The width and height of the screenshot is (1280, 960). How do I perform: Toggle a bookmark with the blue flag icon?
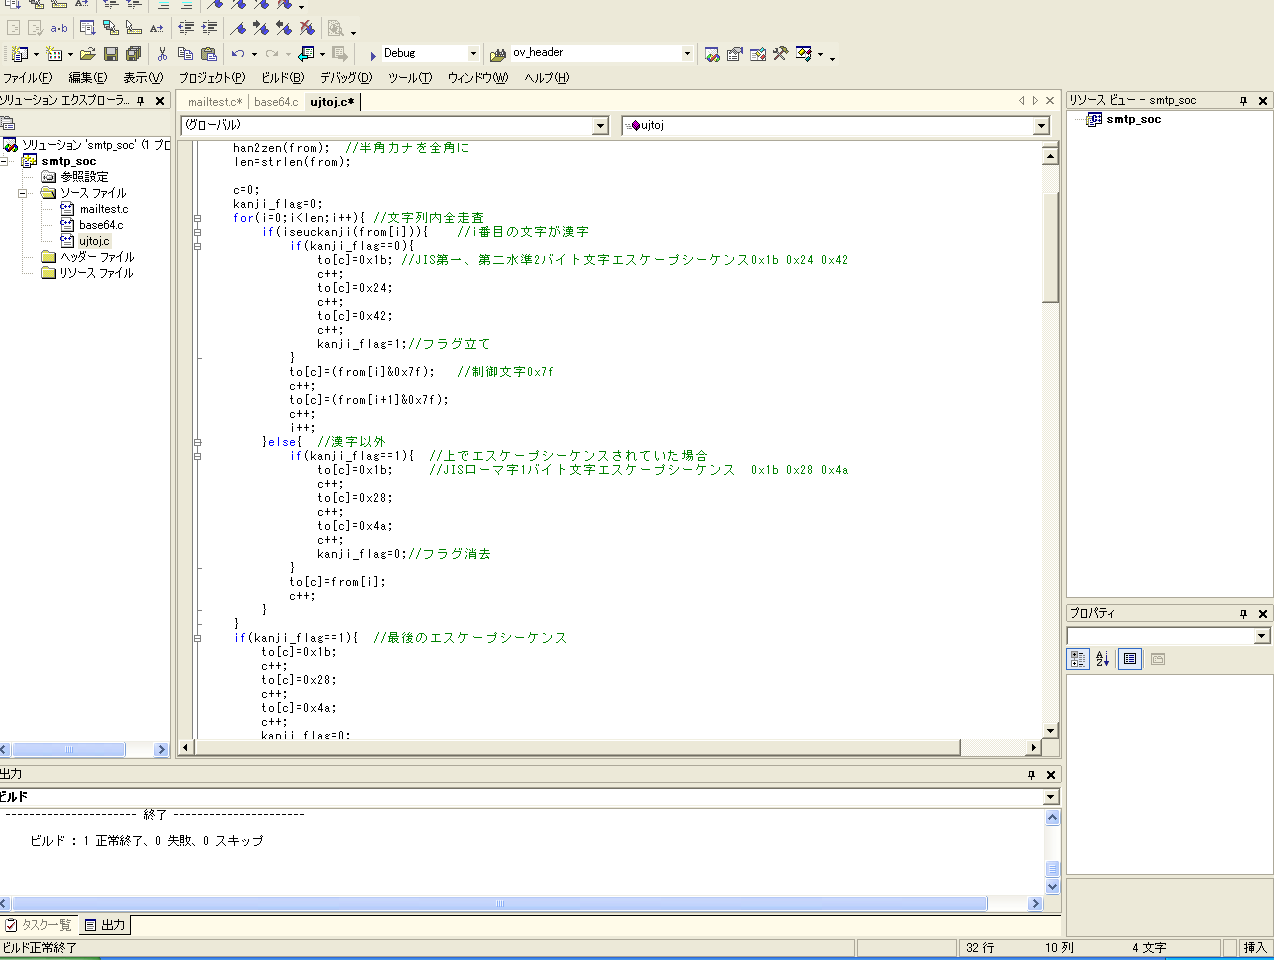click(238, 28)
